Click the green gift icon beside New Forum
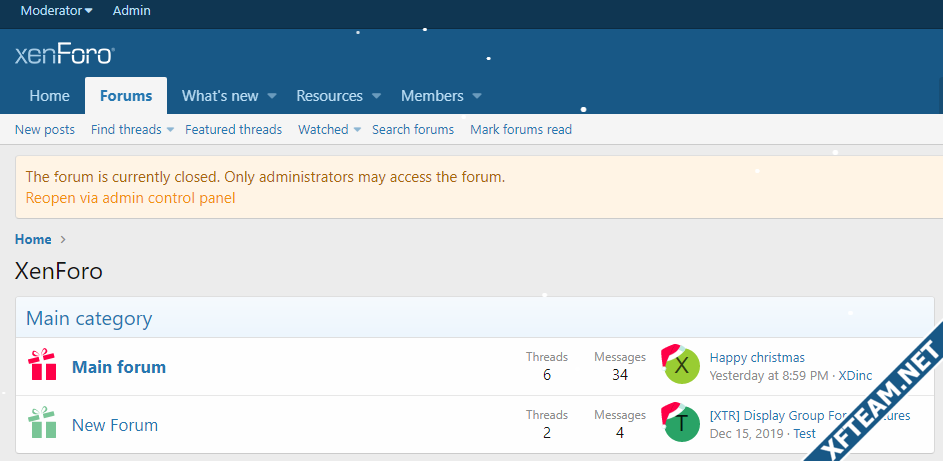The image size is (943, 461). [x=42, y=423]
